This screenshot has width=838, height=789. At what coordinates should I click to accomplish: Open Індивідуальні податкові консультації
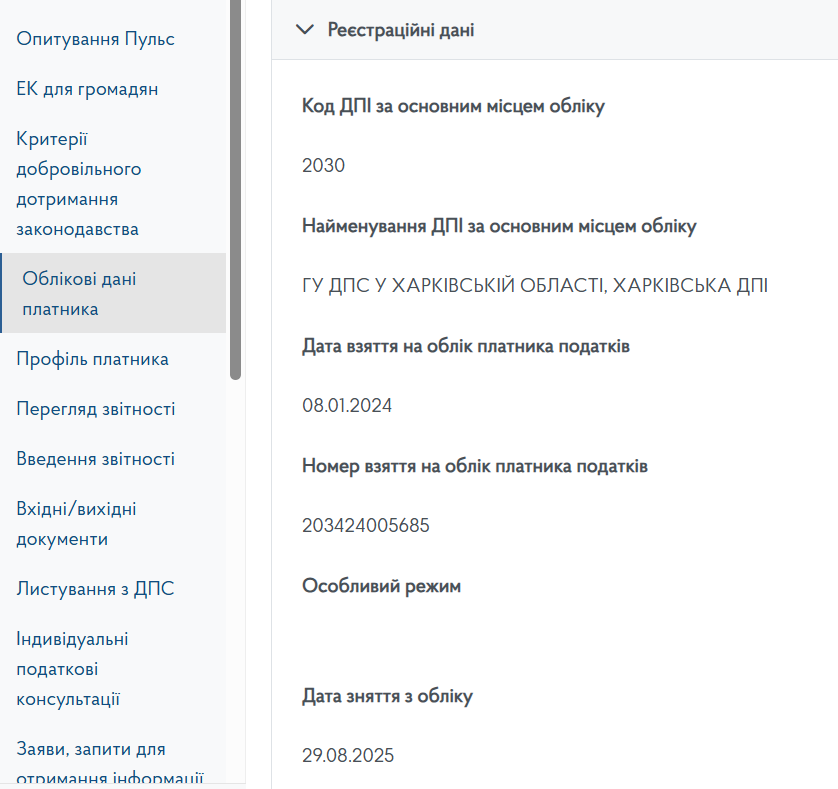pyautogui.click(x=72, y=669)
